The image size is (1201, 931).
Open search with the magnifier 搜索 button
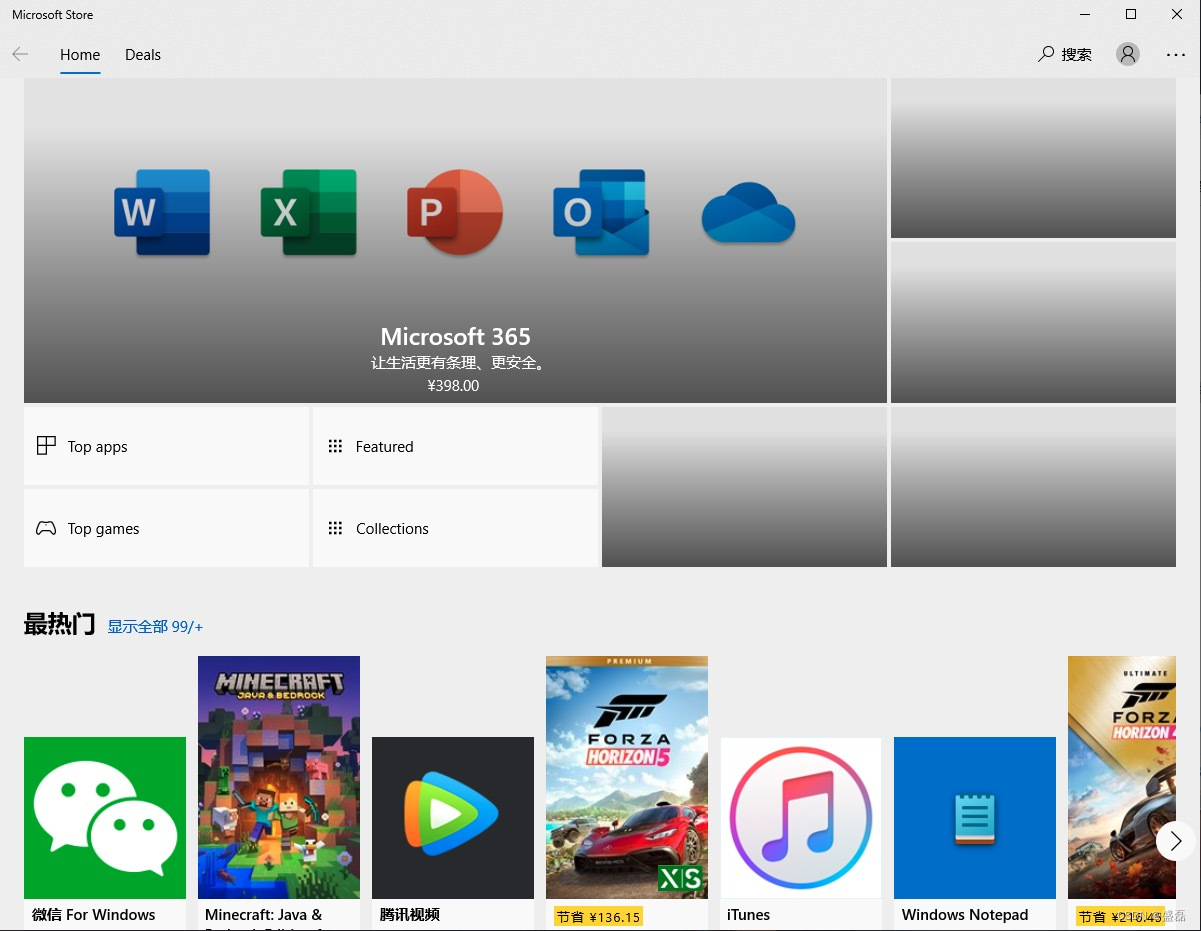1065,54
